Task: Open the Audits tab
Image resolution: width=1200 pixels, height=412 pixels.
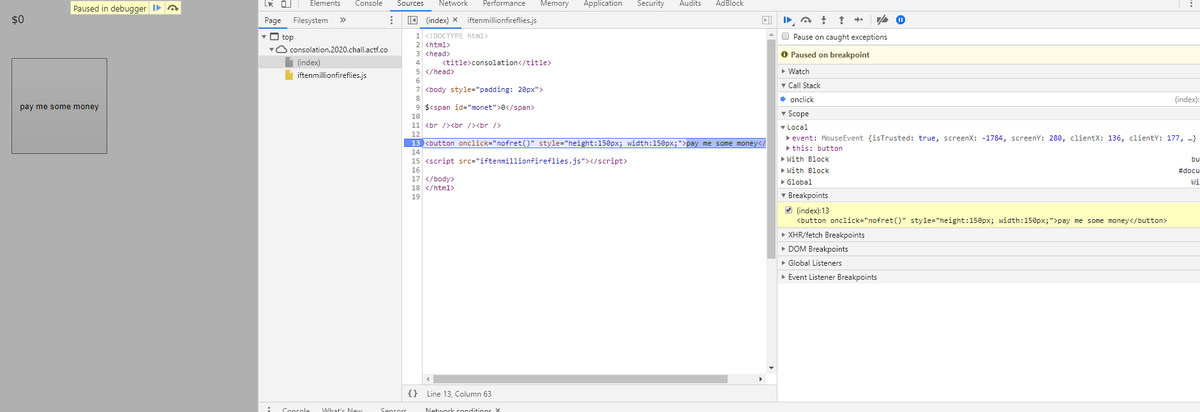Action: click(690, 4)
